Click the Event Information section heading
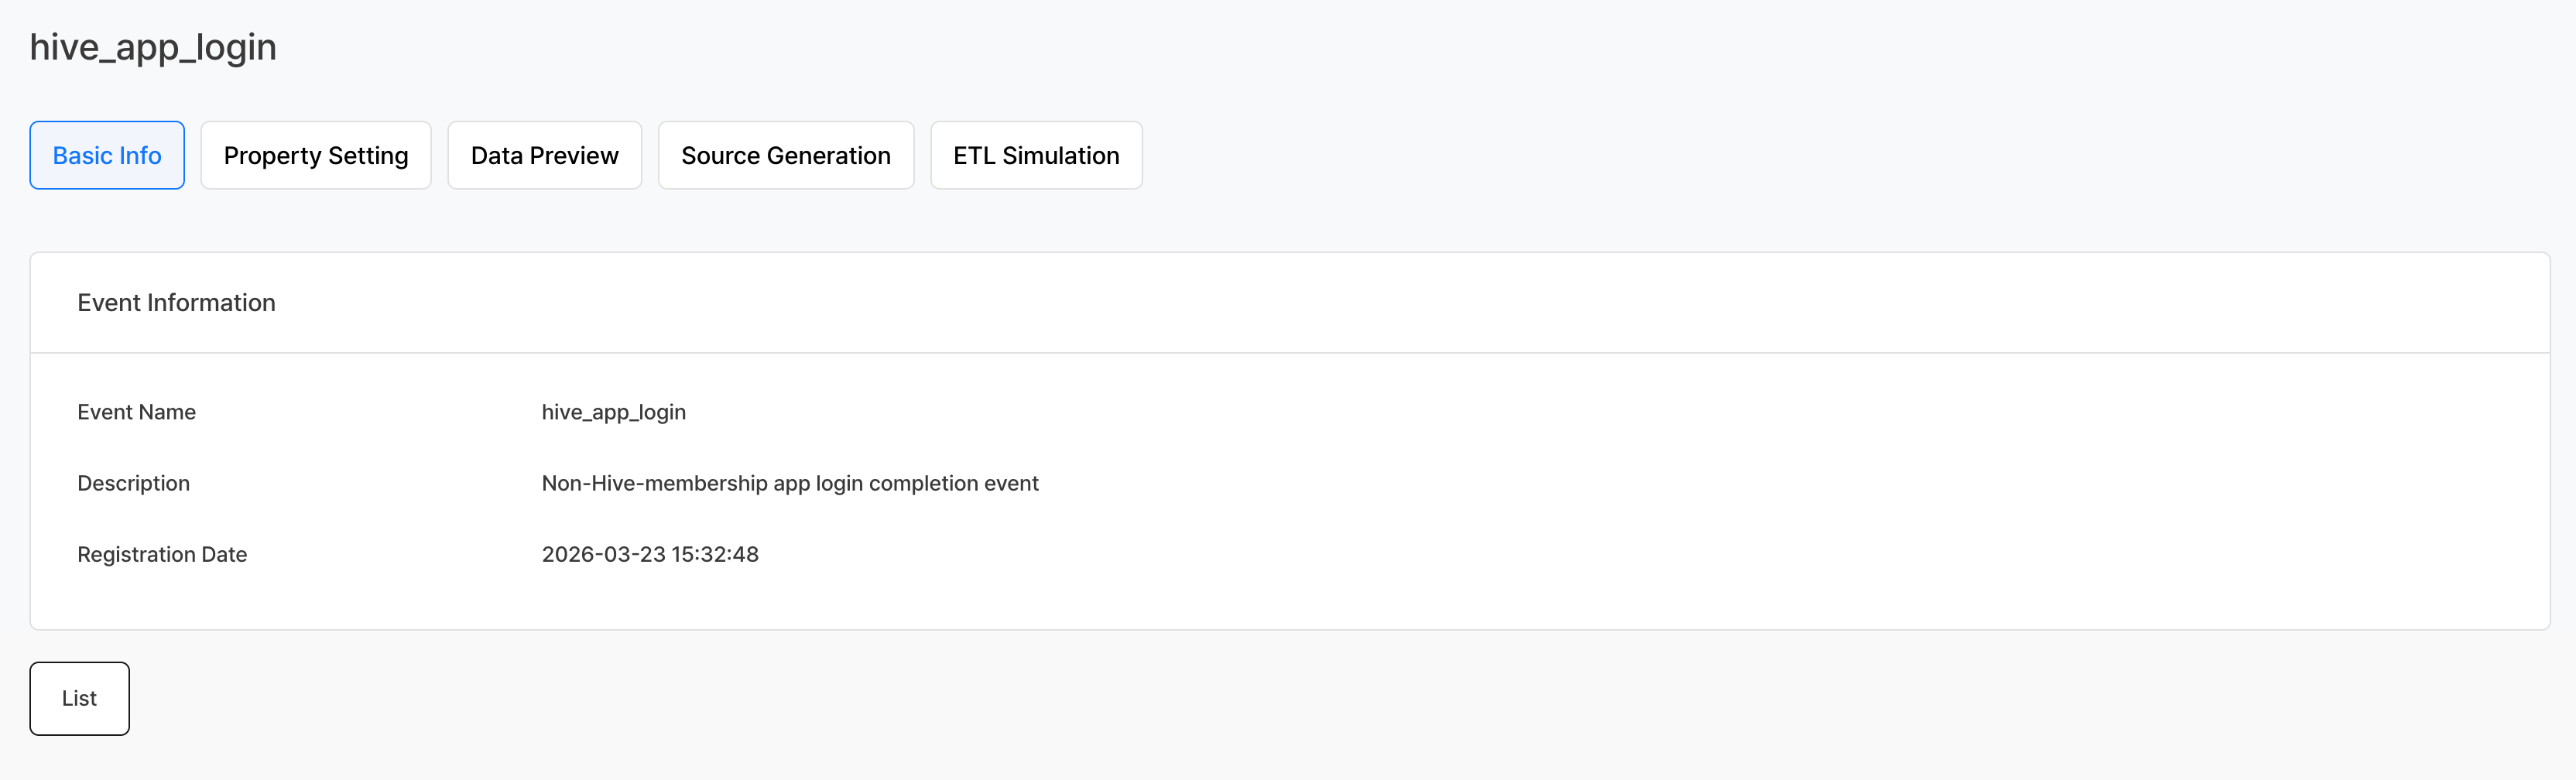The image size is (2576, 780). pos(176,303)
